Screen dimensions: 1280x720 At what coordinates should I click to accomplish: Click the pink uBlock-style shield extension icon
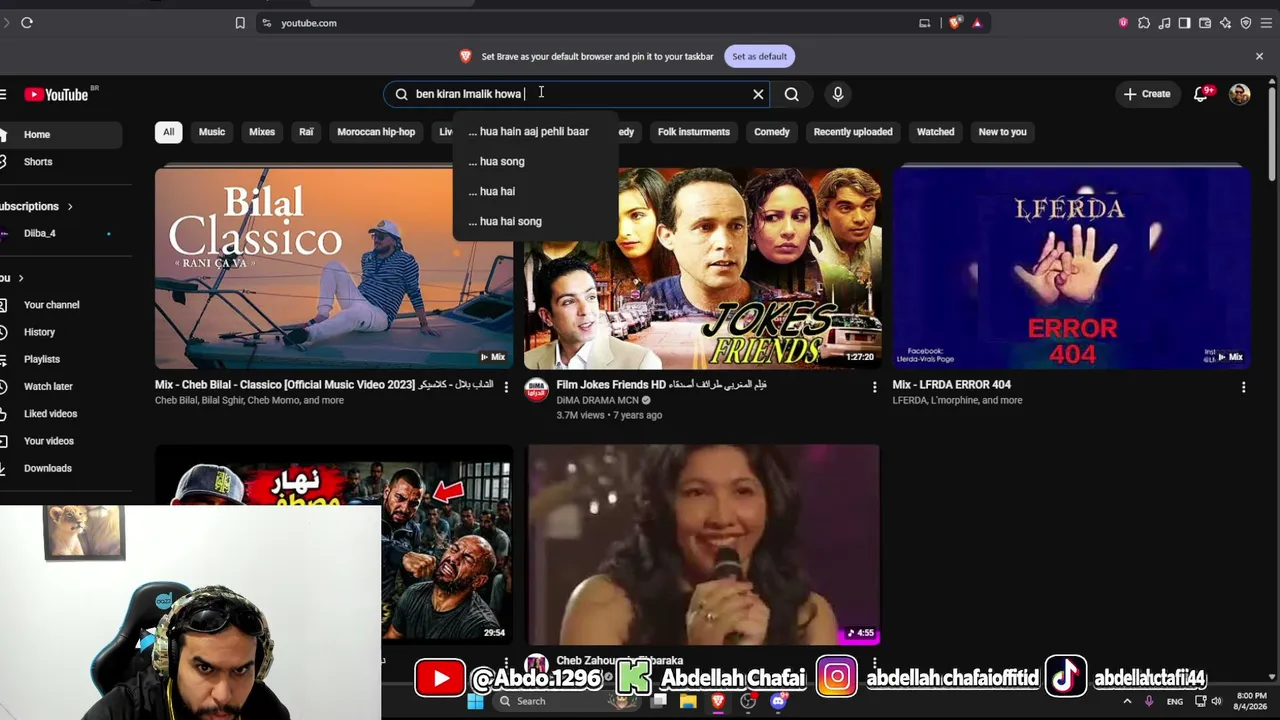tap(1123, 23)
